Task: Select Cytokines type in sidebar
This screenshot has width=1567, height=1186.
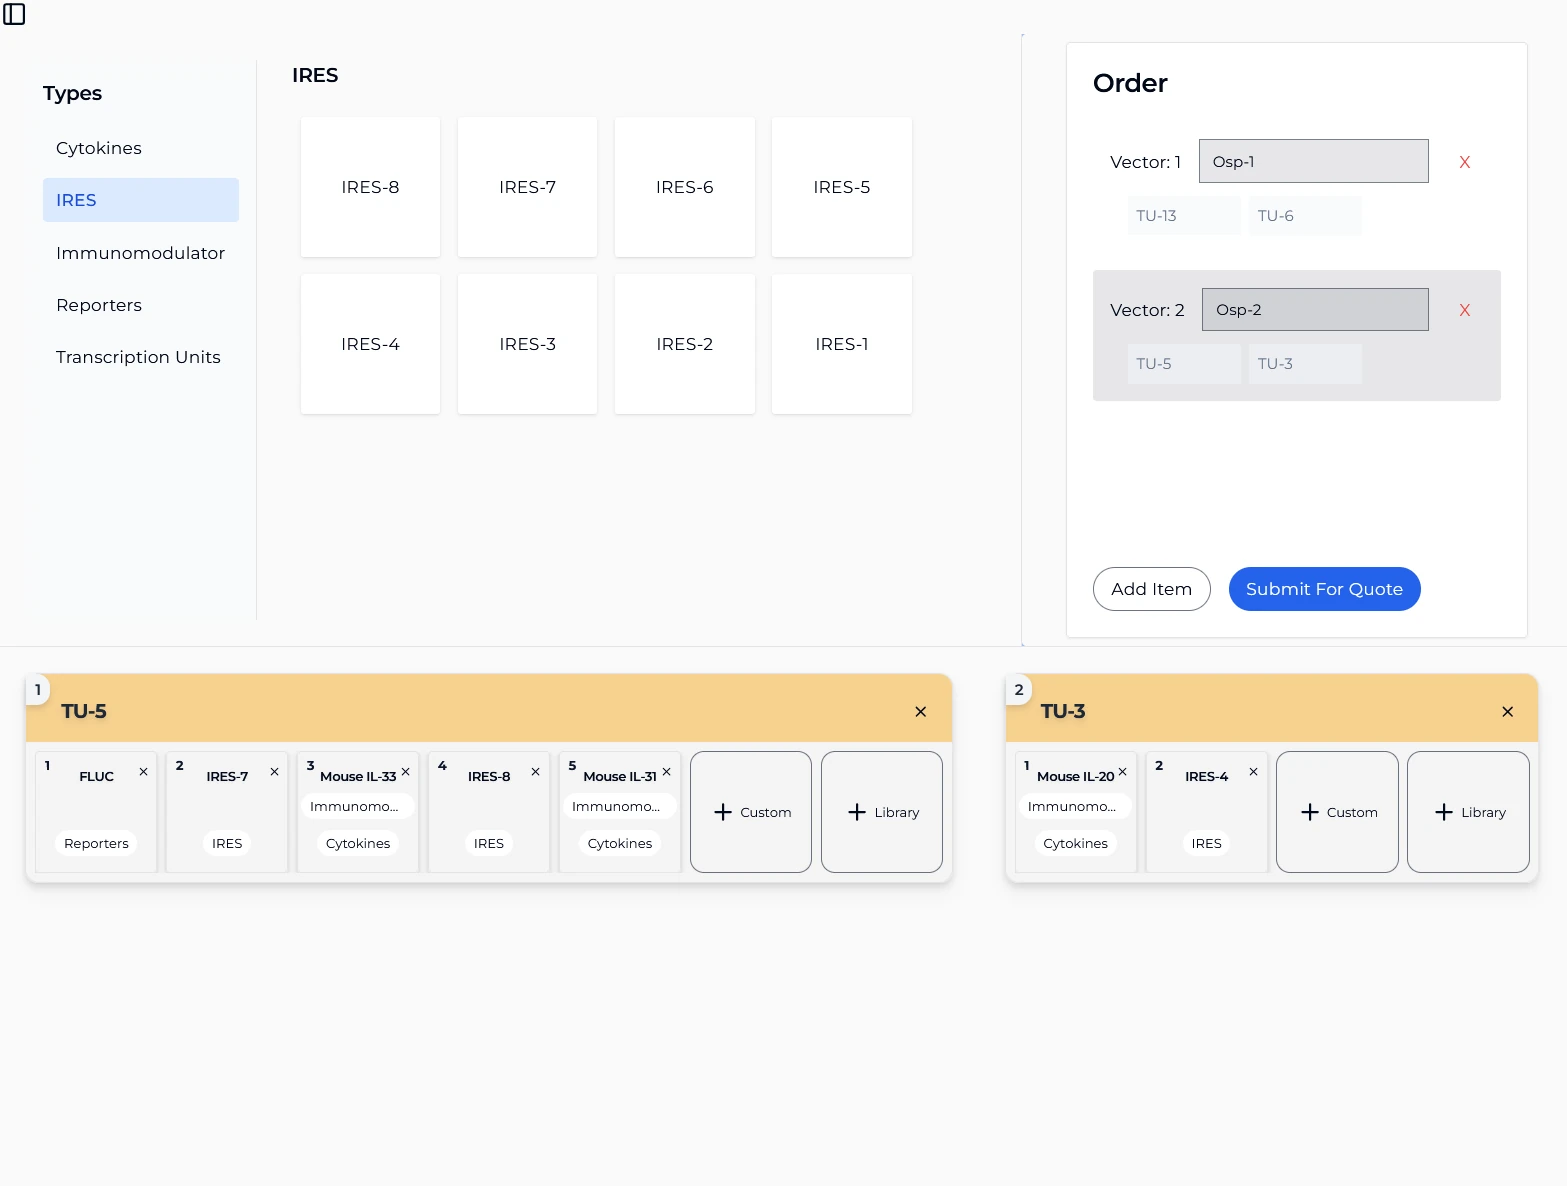Action: [99, 148]
